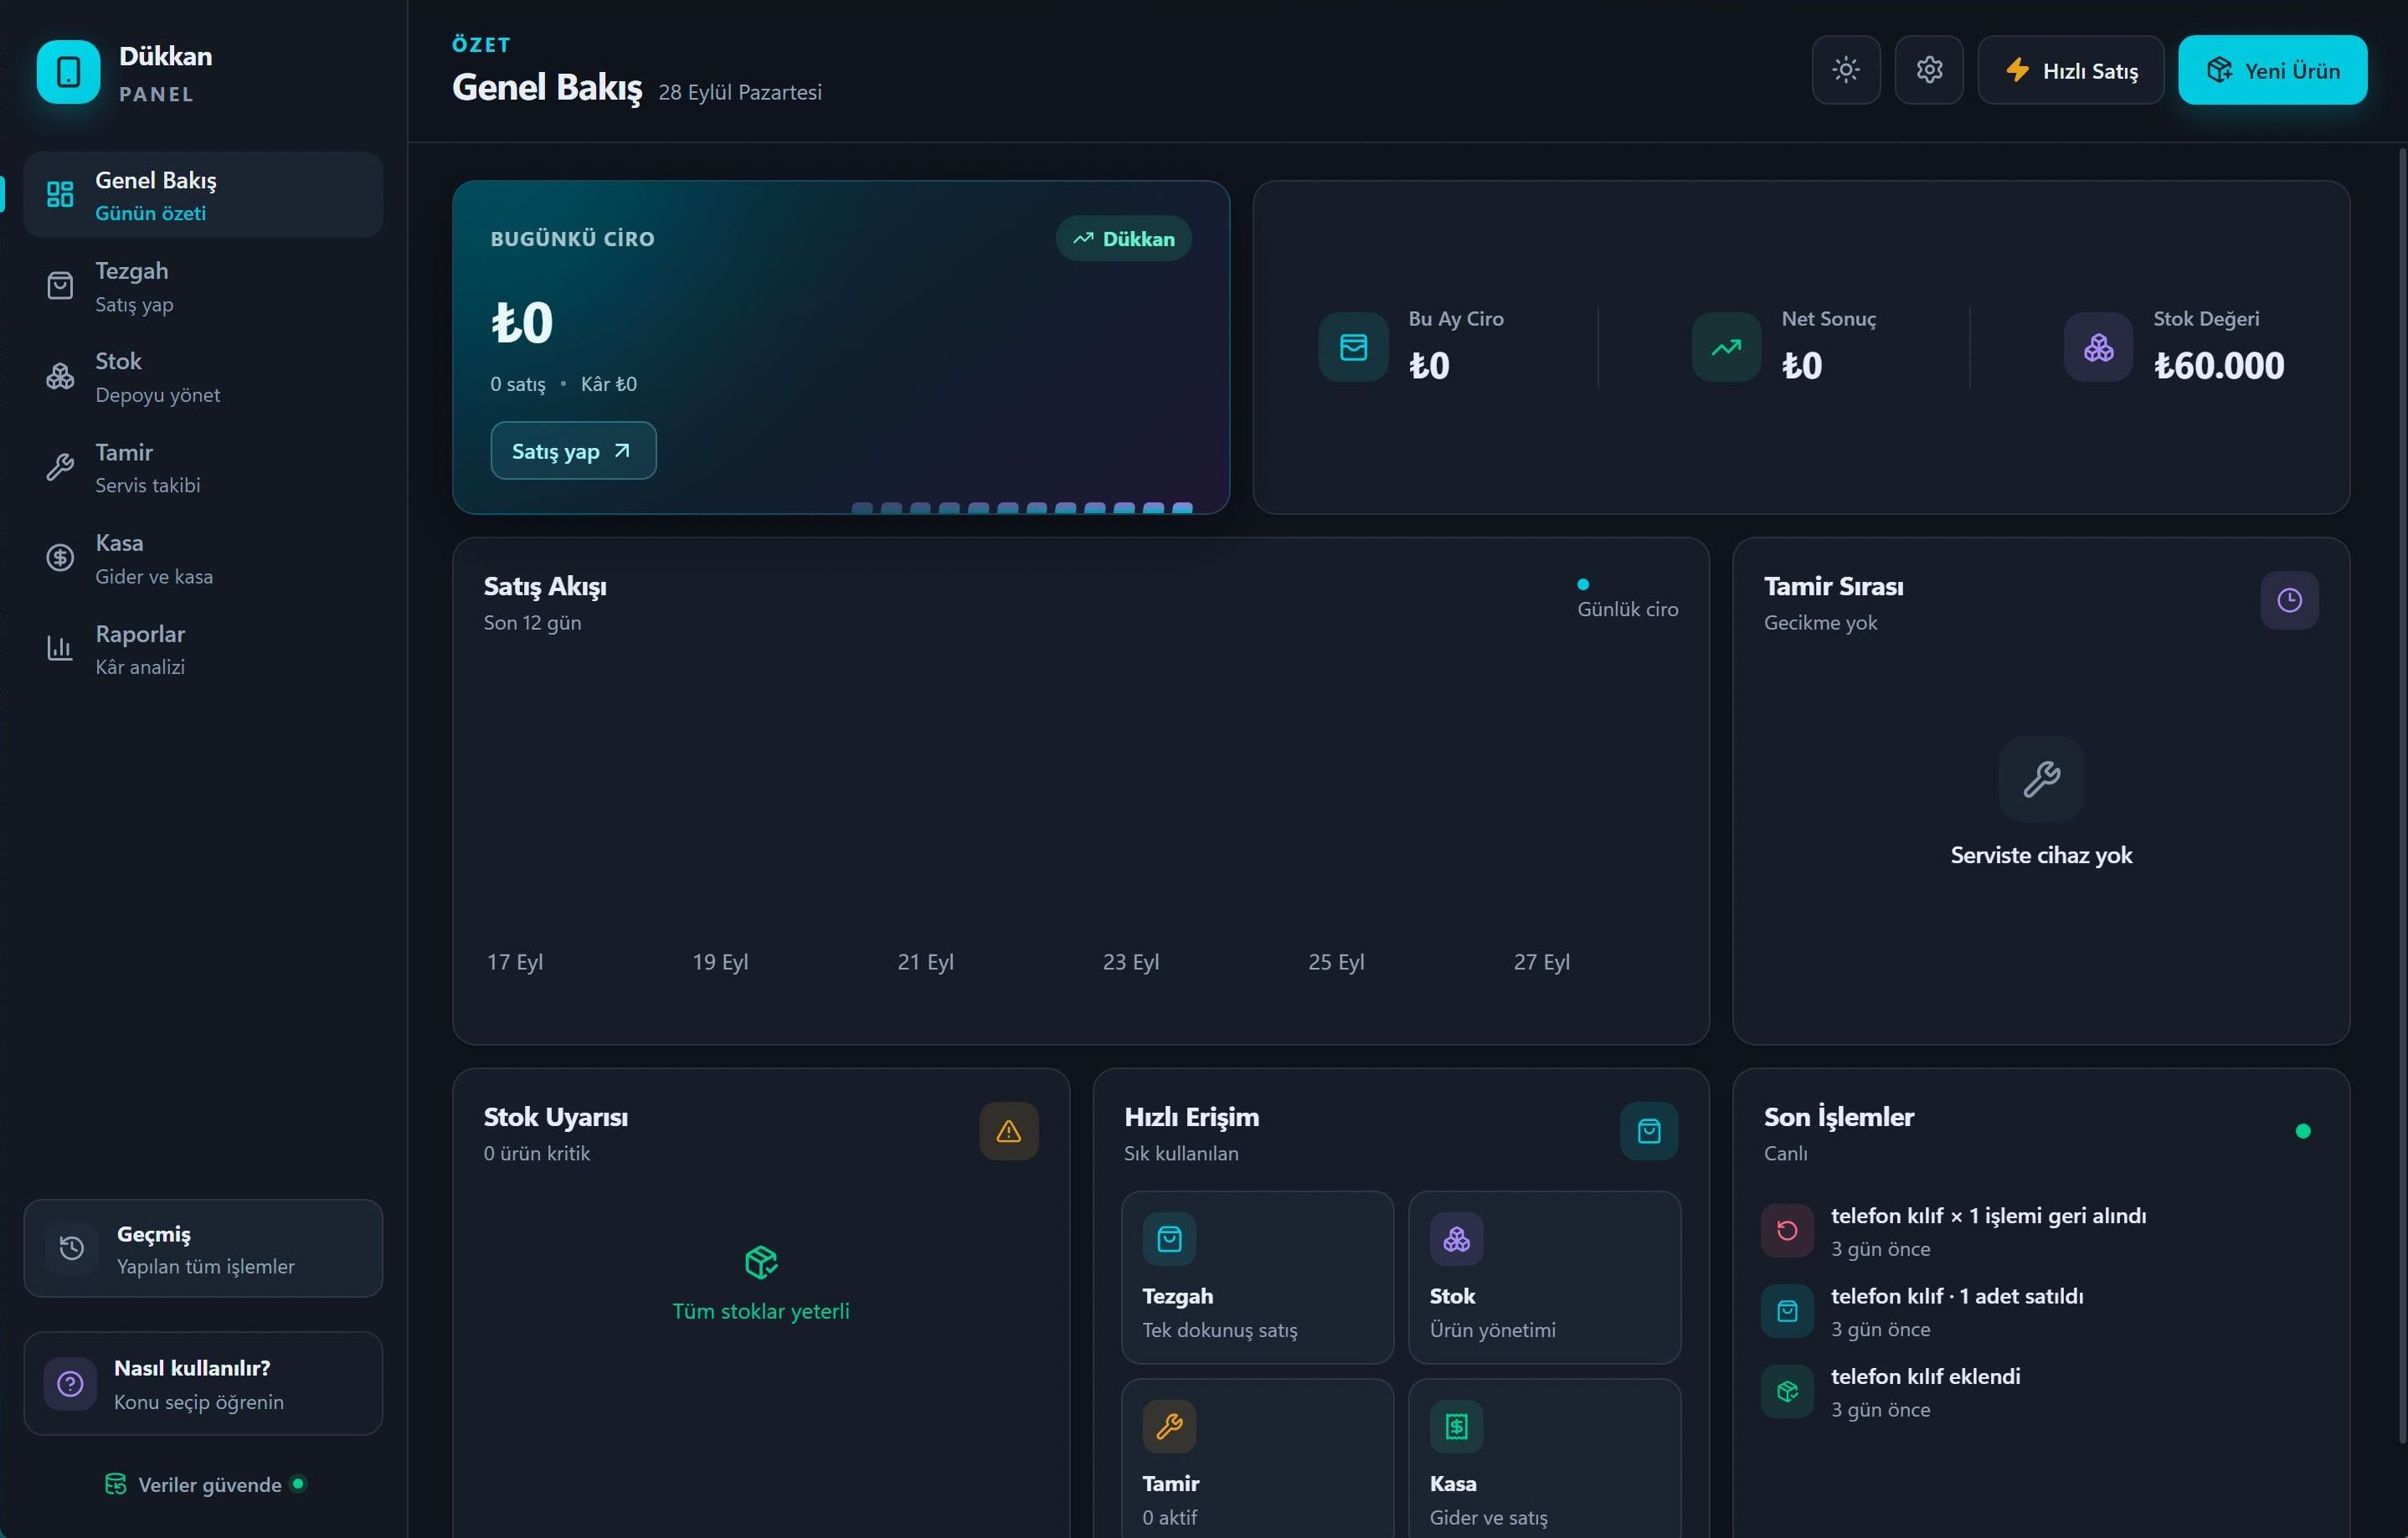Open the Stok Ürün yönetimi card

(x=1544, y=1277)
